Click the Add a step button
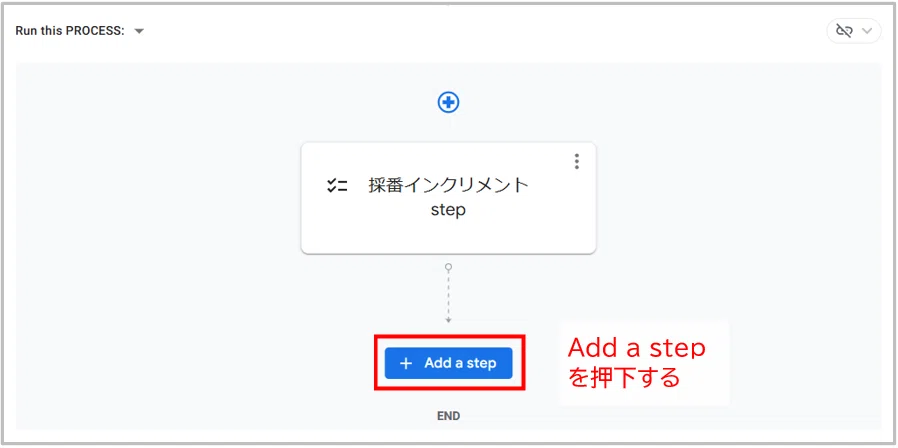This screenshot has height=448, width=898. click(x=448, y=363)
